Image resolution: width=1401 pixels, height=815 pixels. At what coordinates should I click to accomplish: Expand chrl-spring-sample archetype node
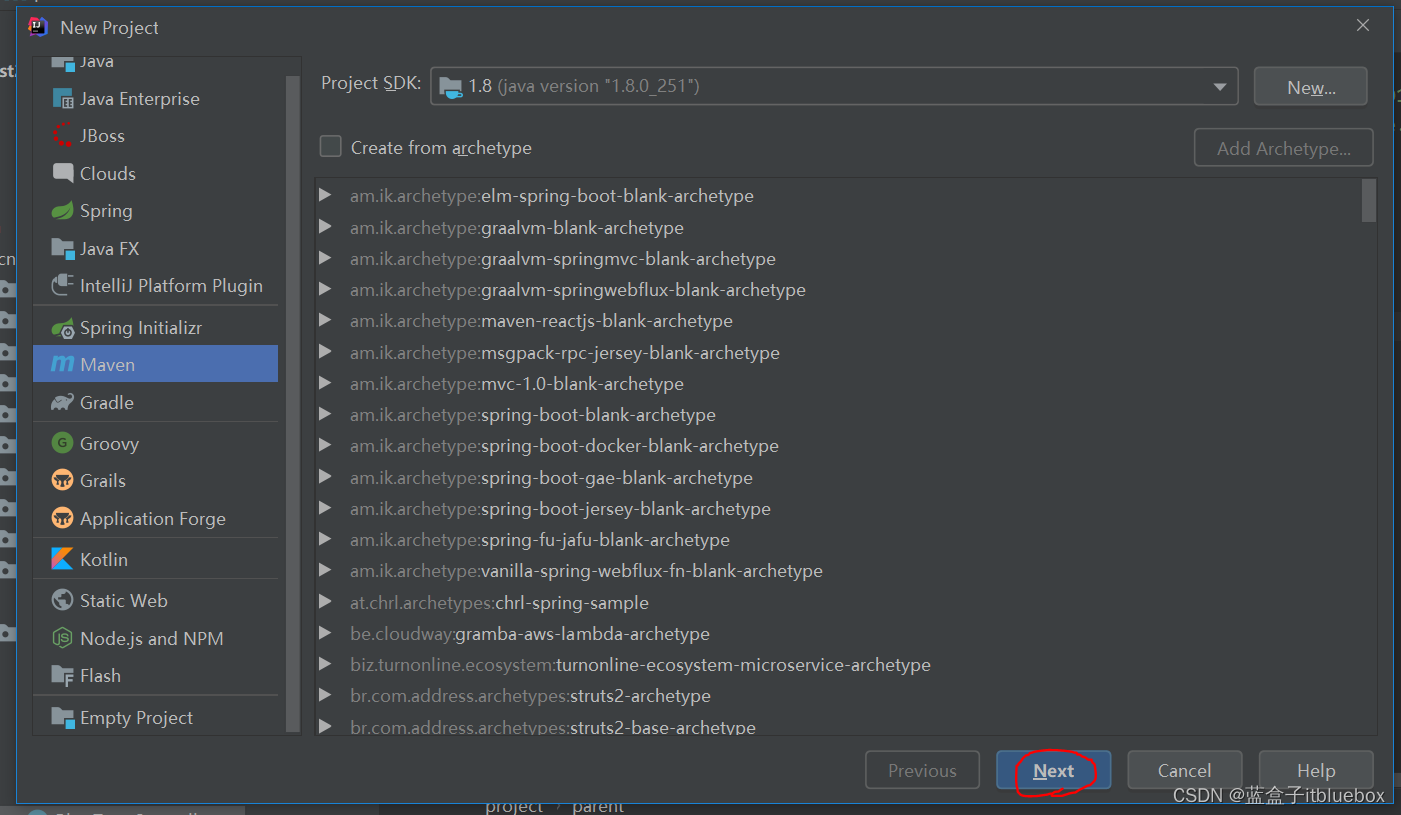(325, 602)
